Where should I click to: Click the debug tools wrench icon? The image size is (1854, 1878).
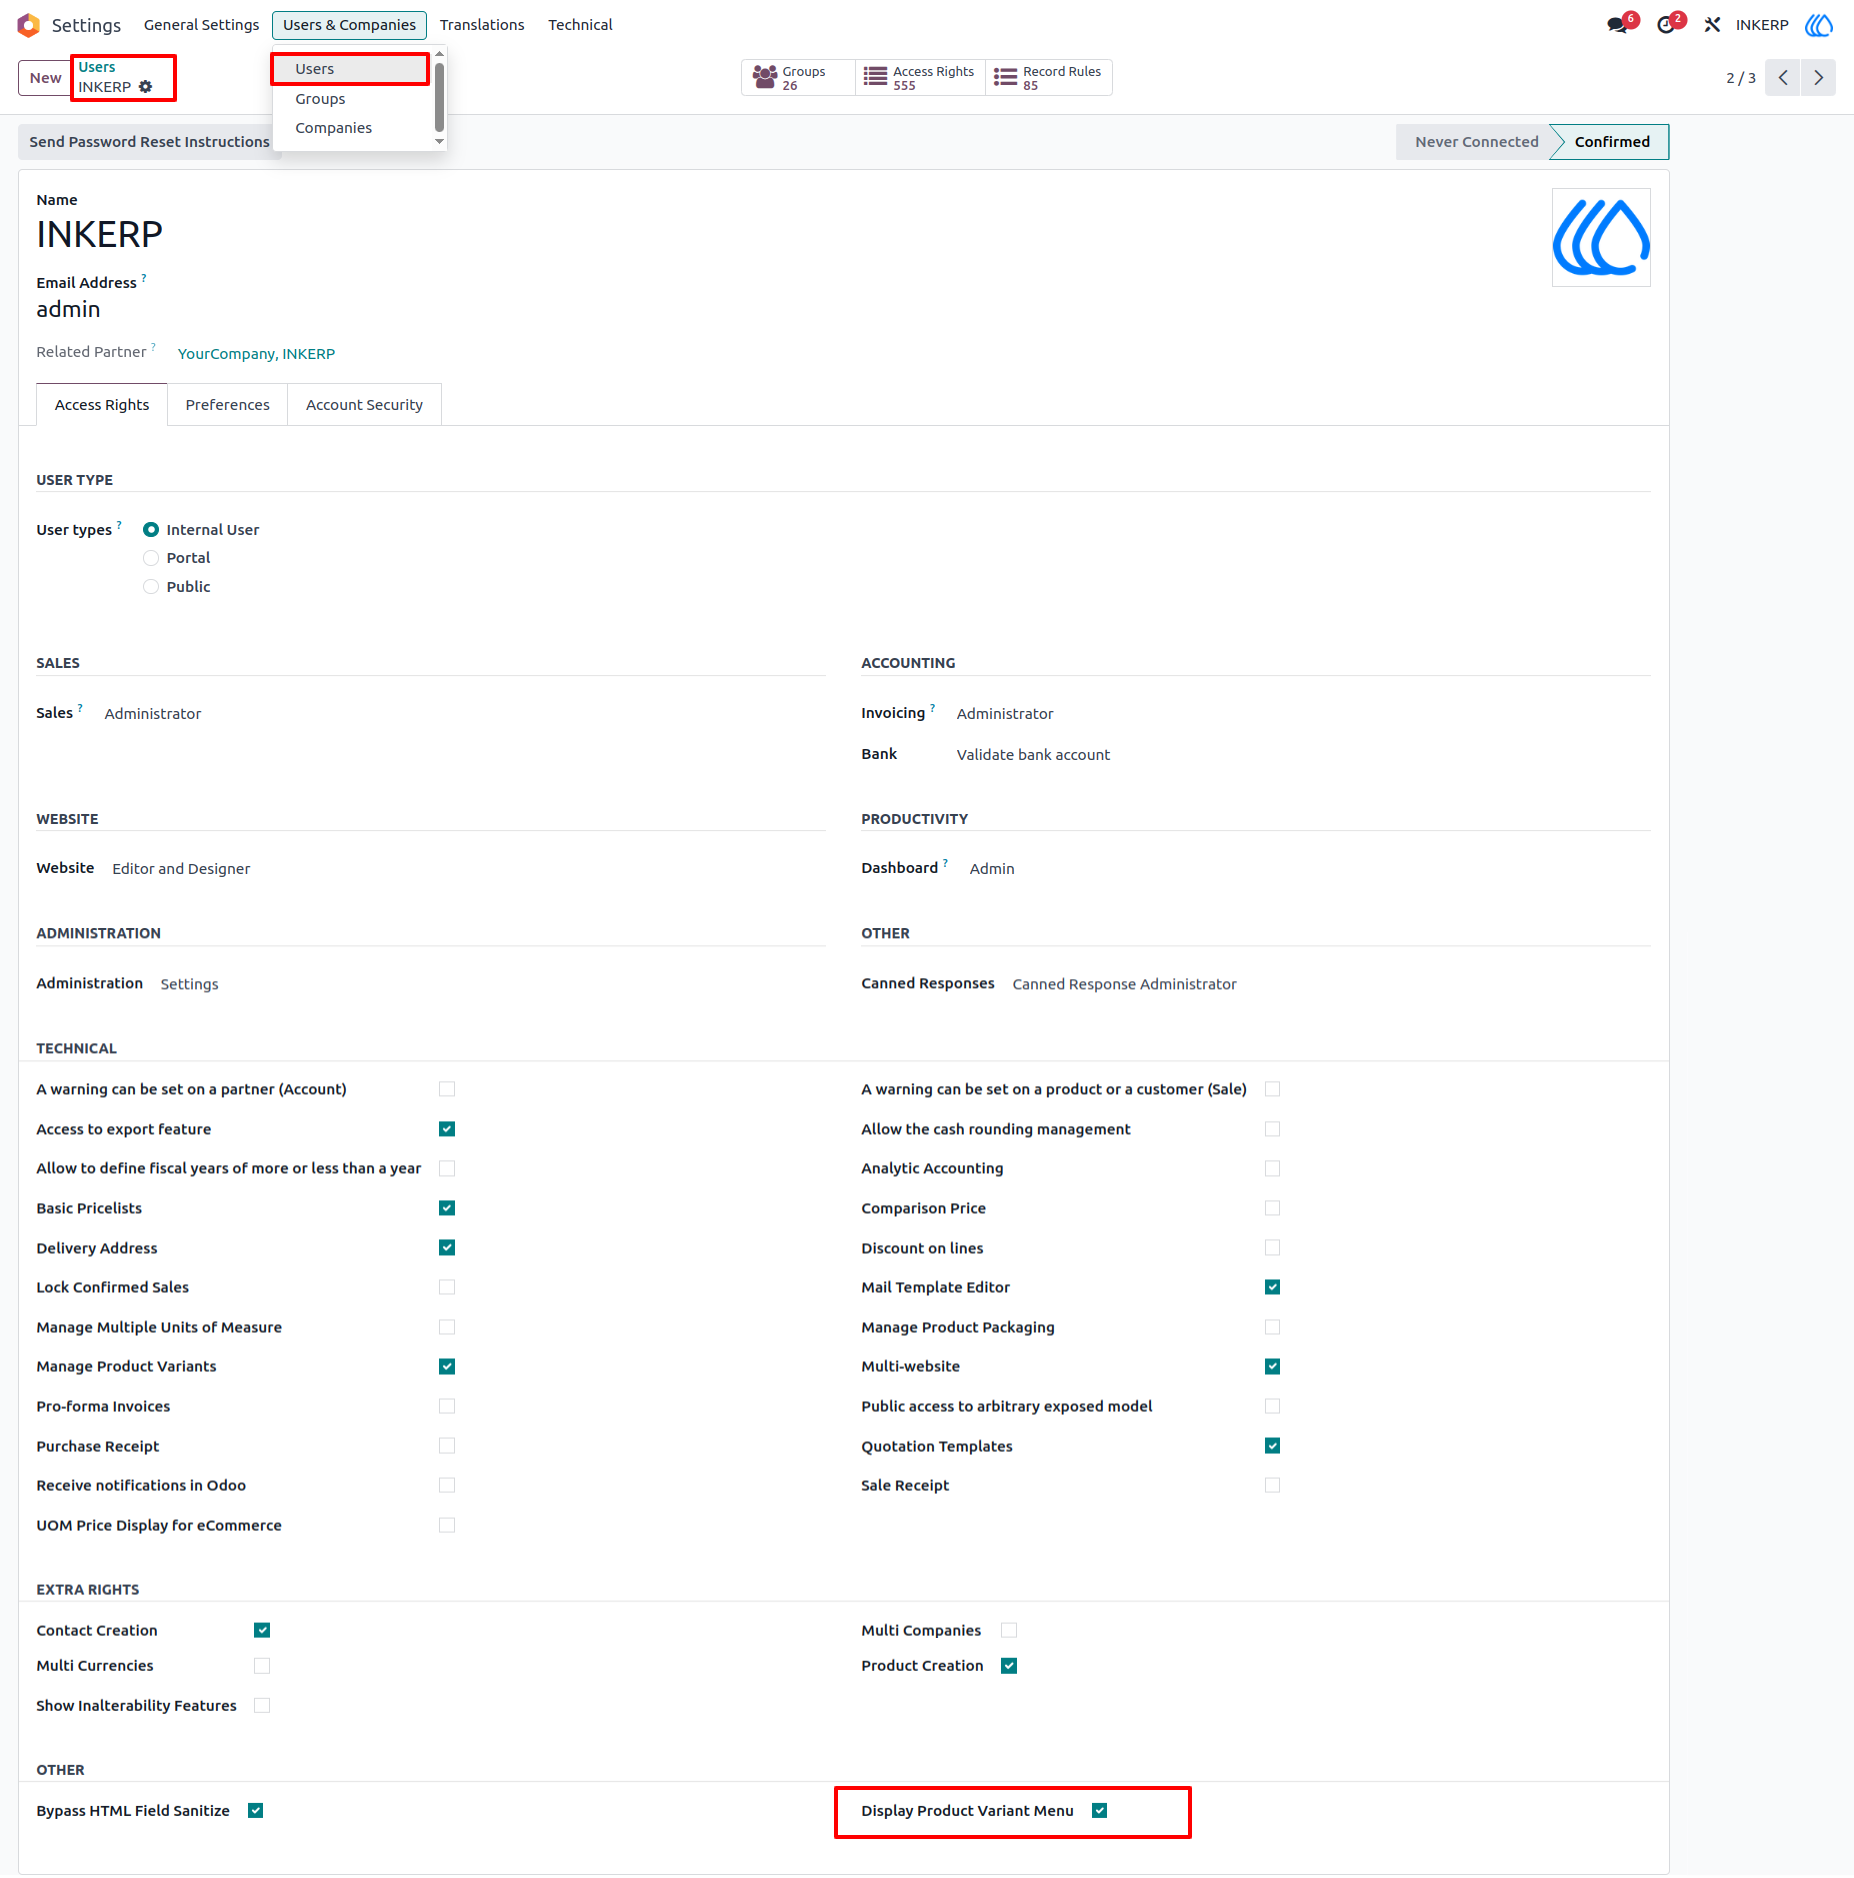pyautogui.click(x=1713, y=25)
